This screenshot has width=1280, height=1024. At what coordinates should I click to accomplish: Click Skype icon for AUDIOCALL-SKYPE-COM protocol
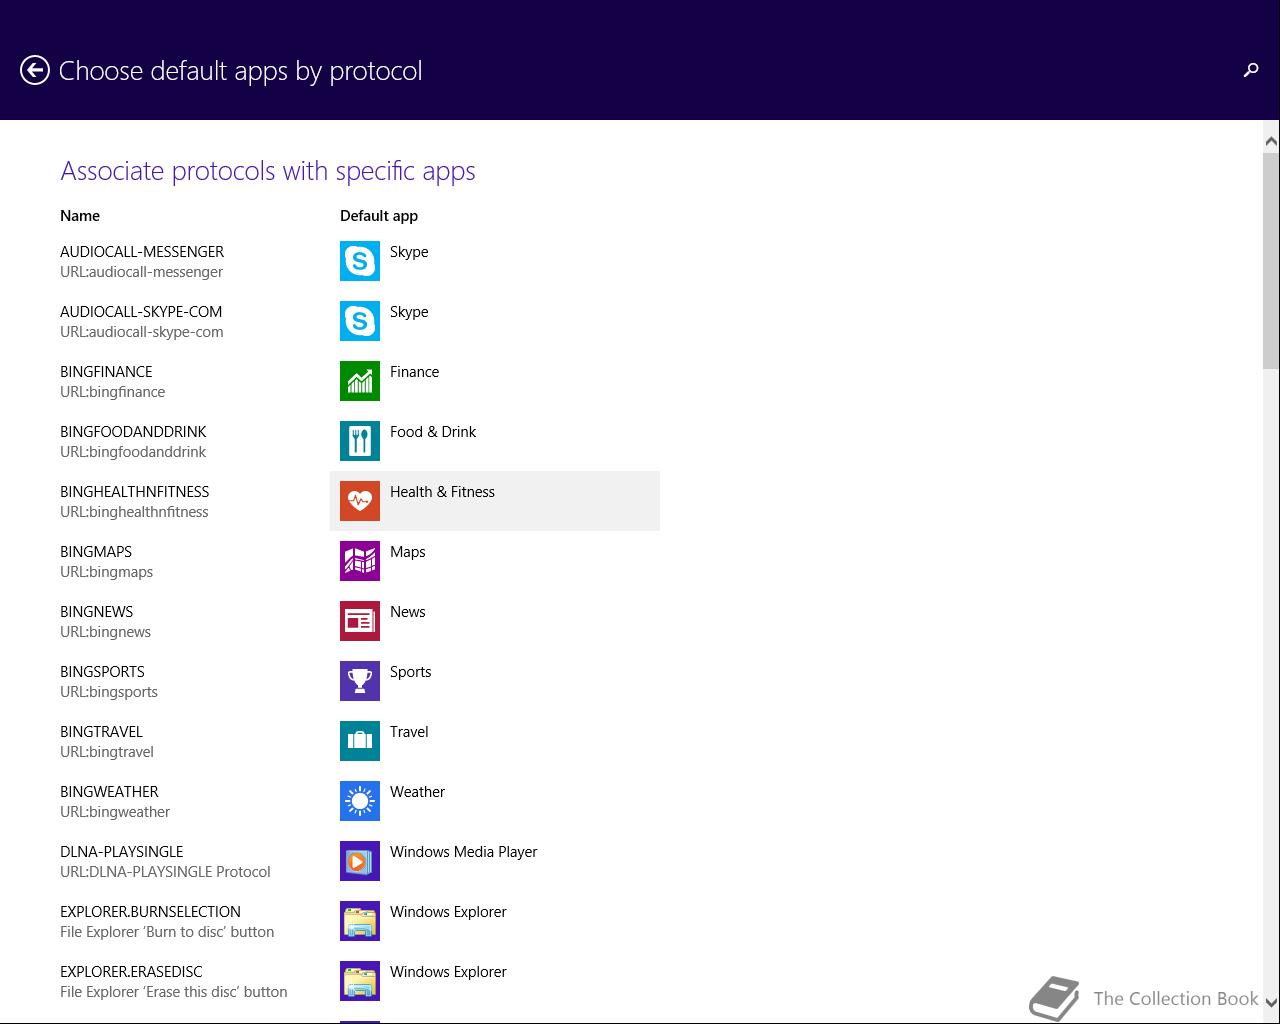360,321
